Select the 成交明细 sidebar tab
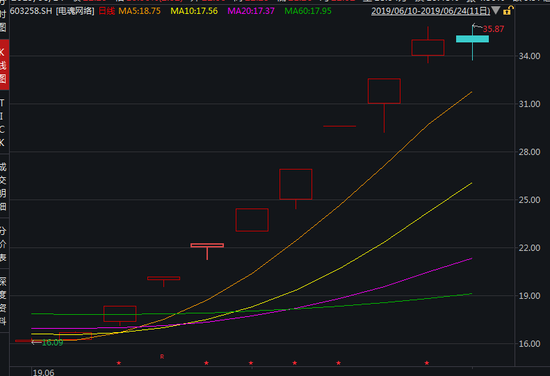The image size is (550, 376). 4,186
